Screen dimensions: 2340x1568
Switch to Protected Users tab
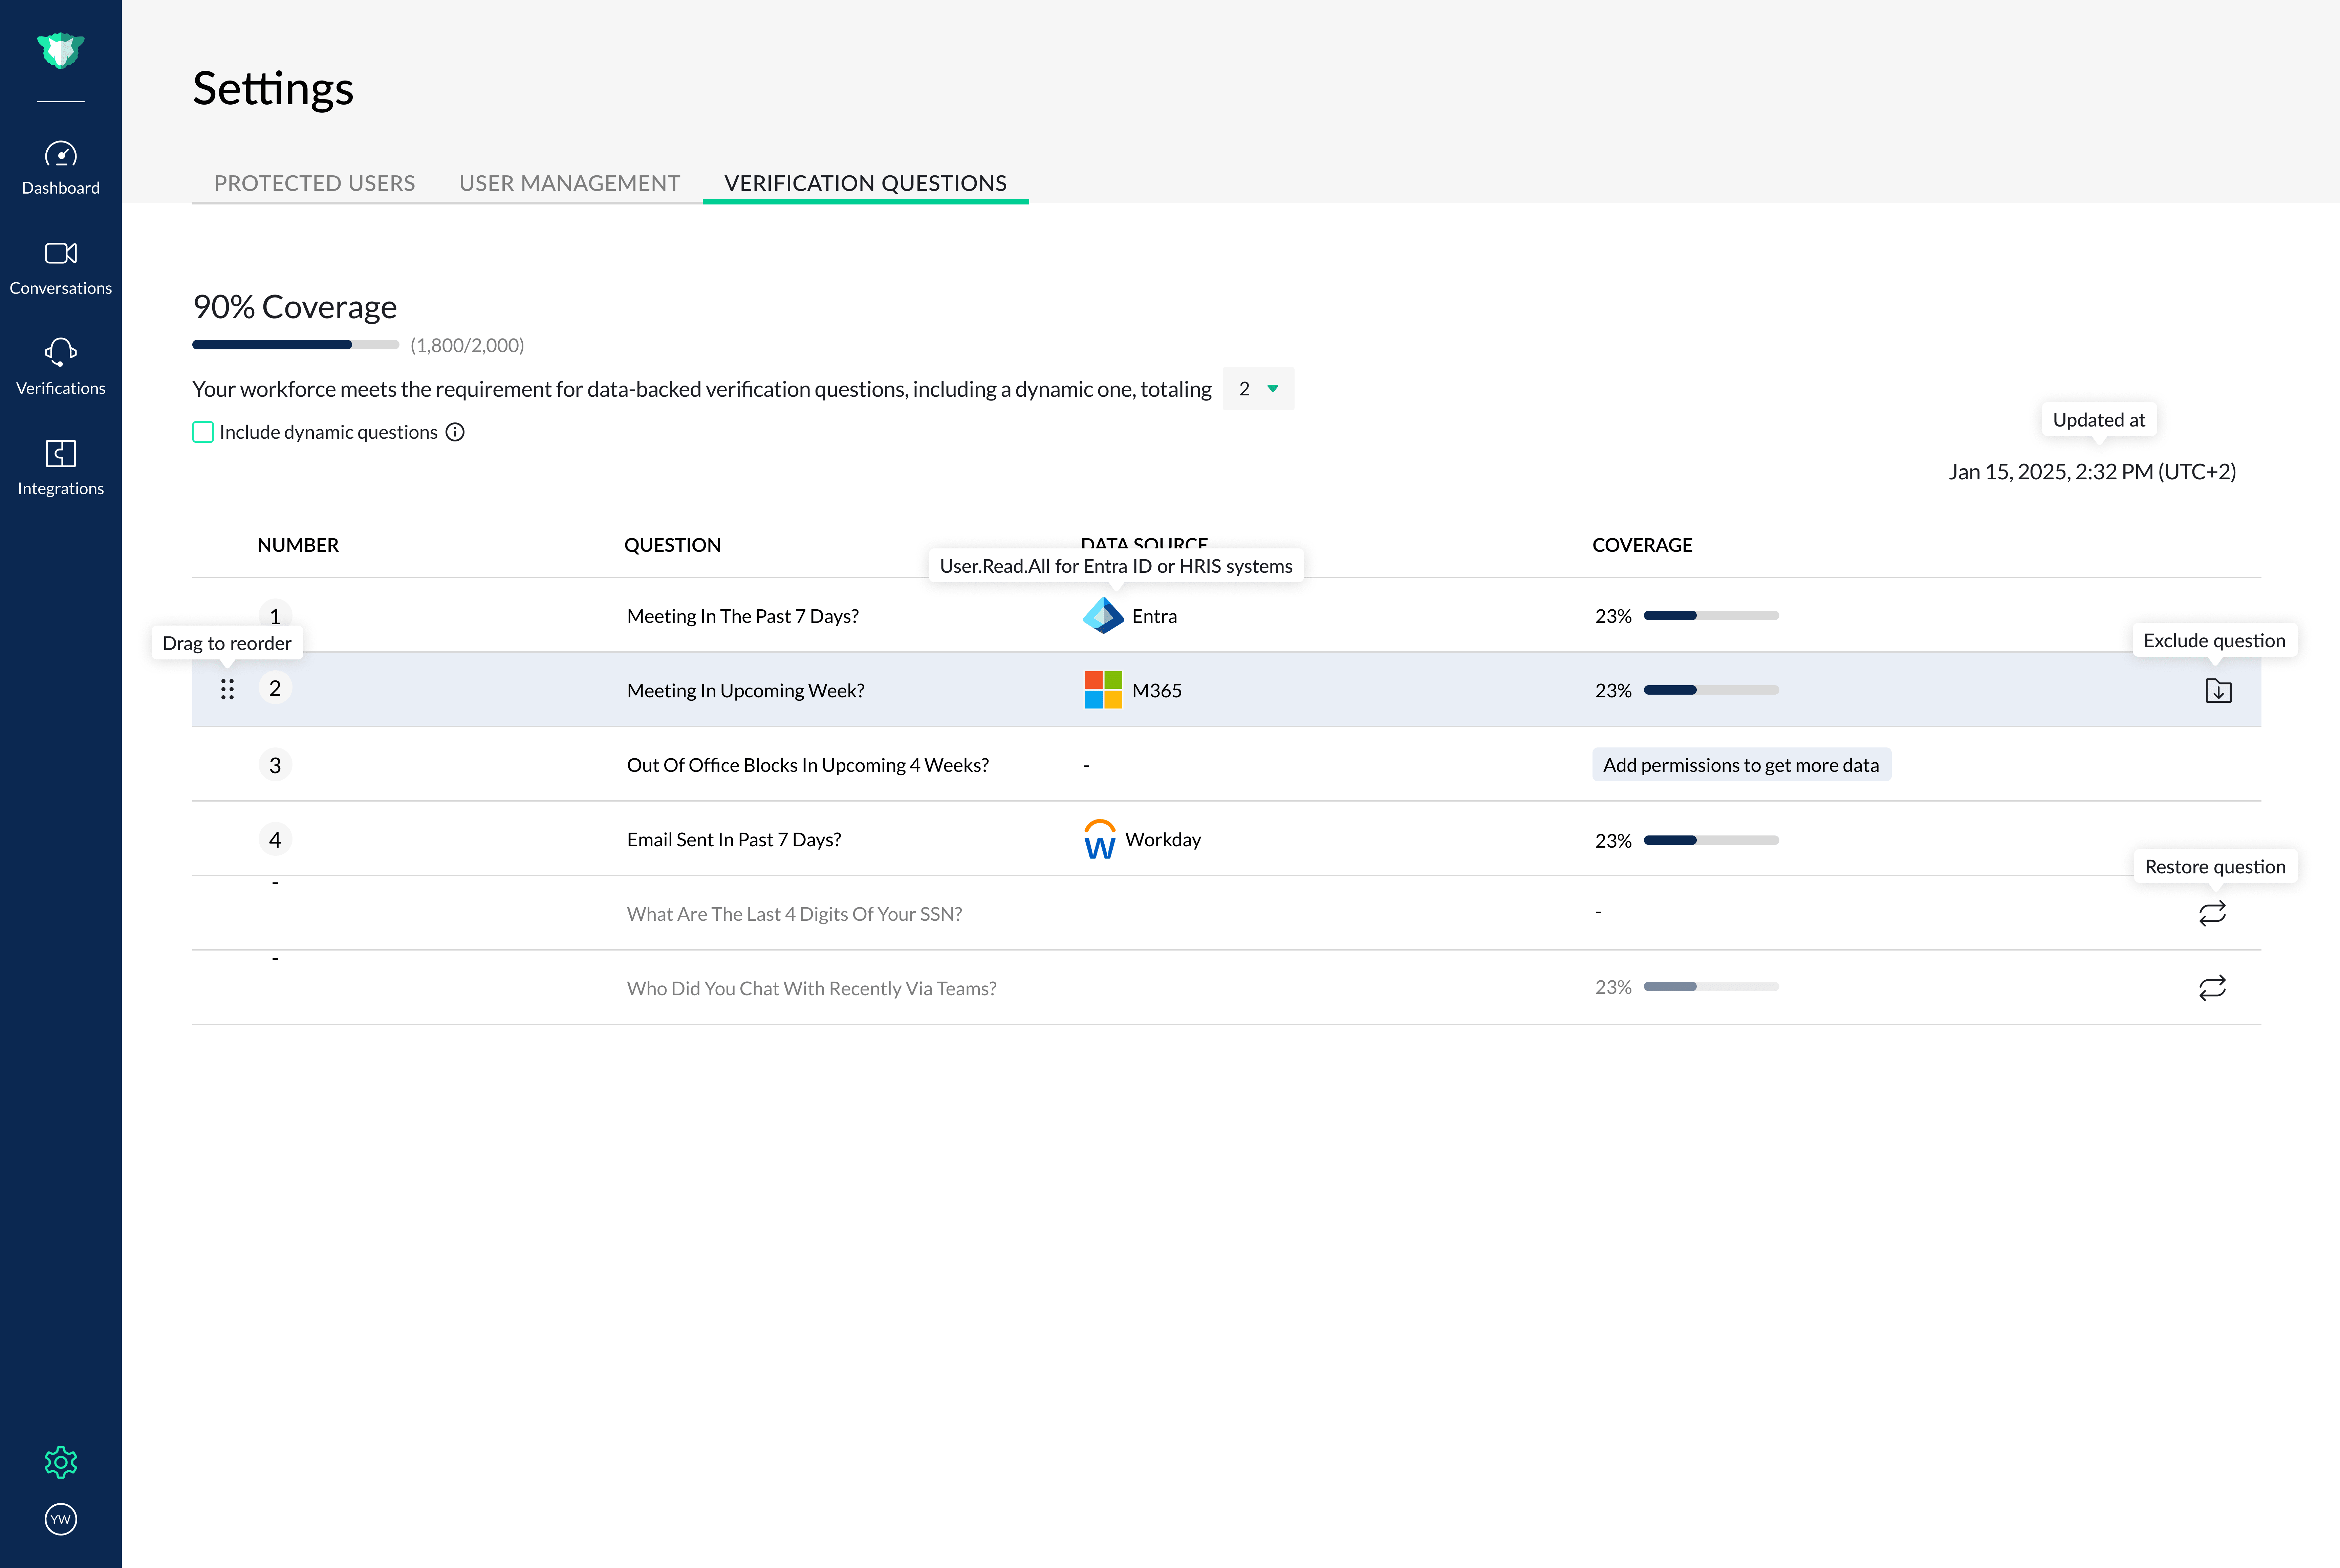point(314,183)
